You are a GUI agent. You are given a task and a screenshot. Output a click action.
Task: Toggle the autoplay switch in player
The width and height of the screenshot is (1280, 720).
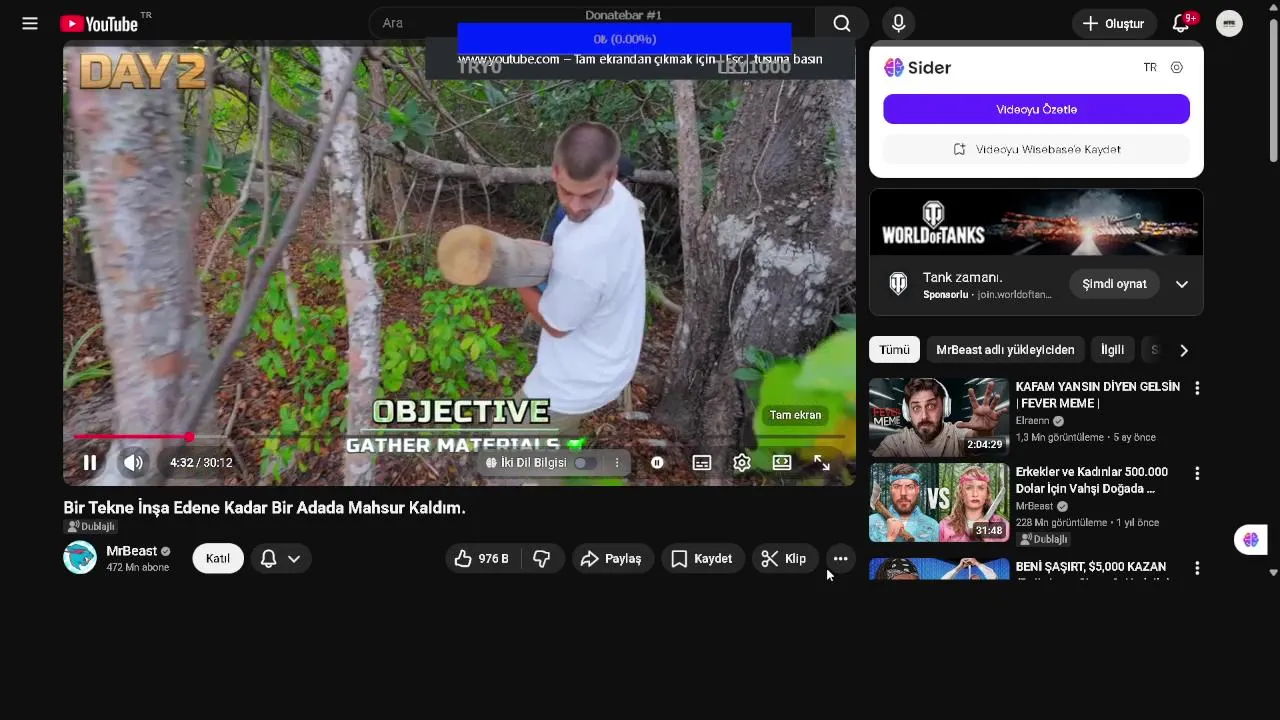(x=657, y=463)
